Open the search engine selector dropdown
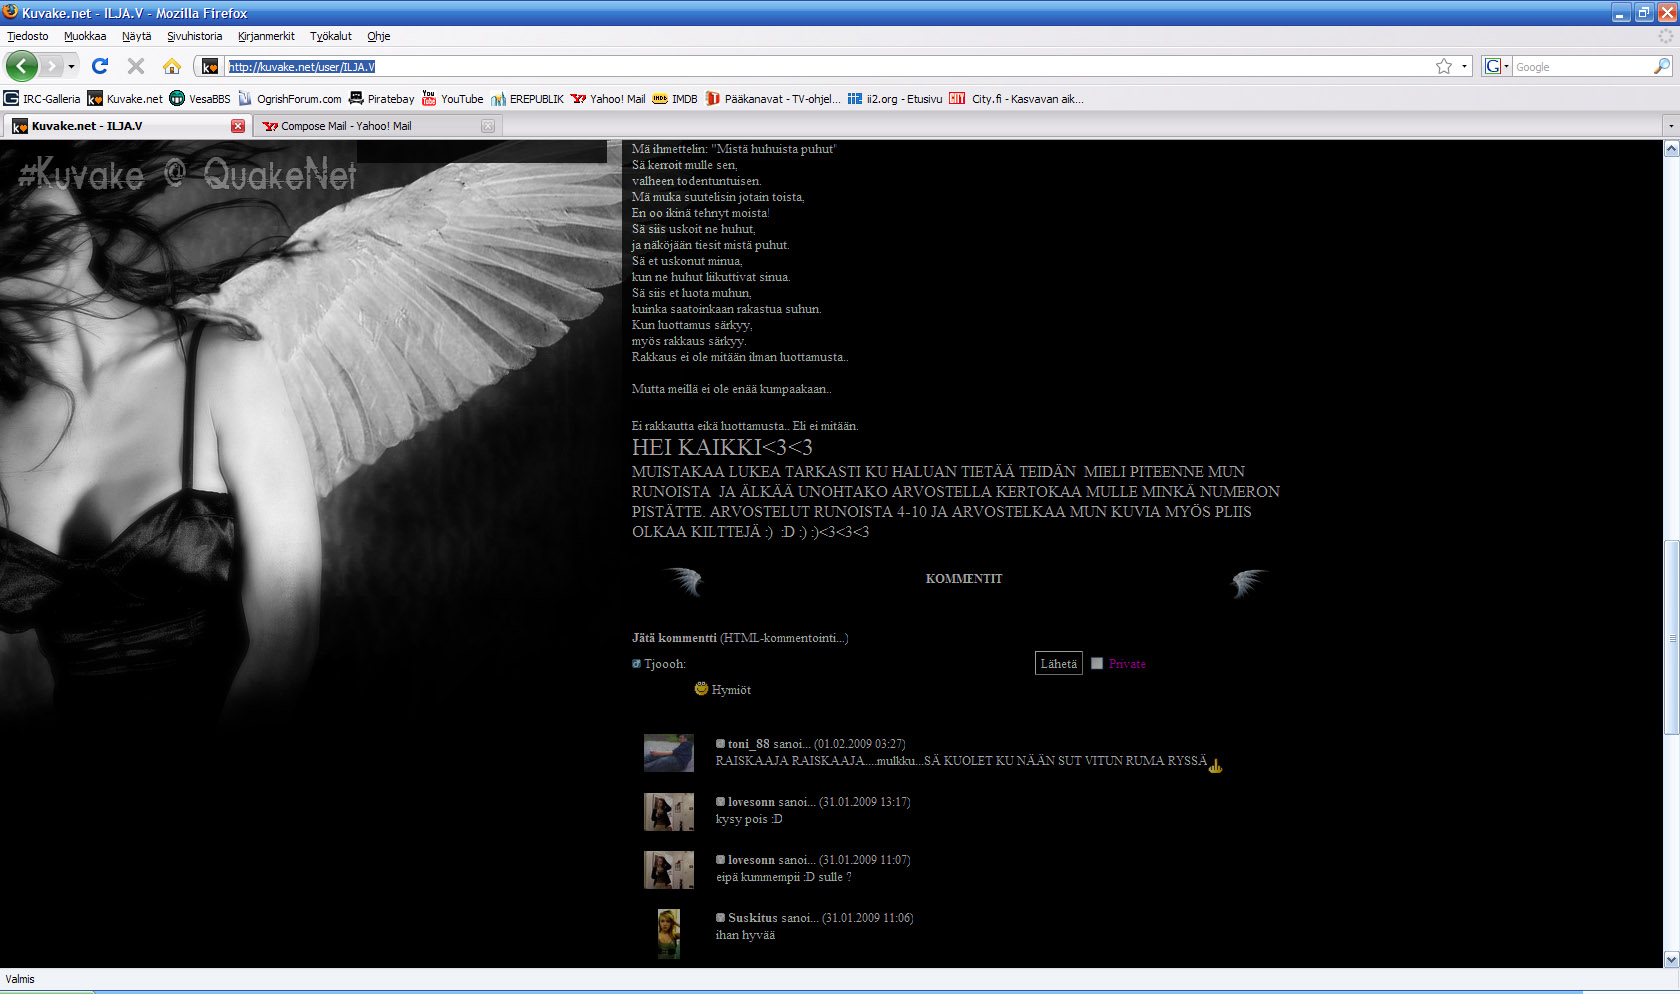Image resolution: width=1680 pixels, height=994 pixels. point(1496,66)
